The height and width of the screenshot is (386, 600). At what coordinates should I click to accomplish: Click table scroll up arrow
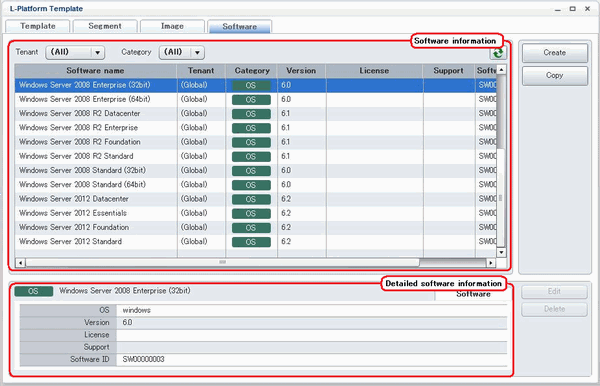tap(501, 70)
